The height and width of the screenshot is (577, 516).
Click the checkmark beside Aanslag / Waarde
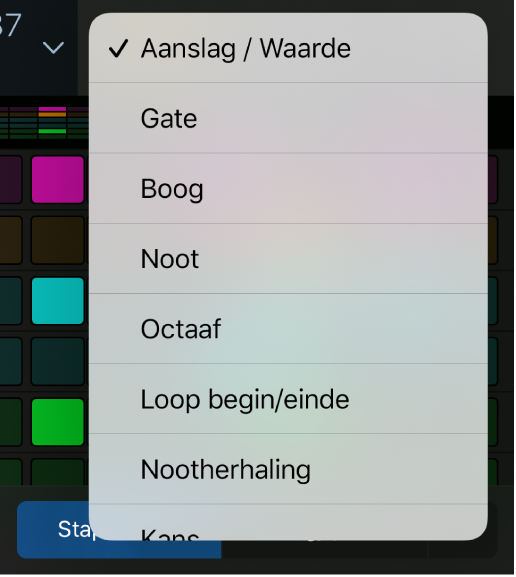[x=119, y=49]
